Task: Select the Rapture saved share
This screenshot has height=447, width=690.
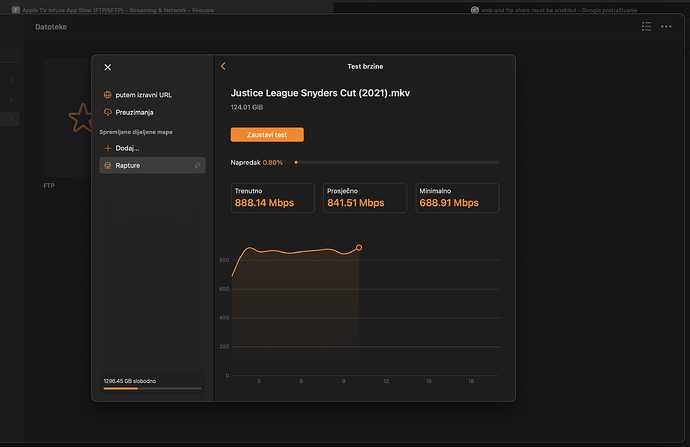Action: click(152, 165)
